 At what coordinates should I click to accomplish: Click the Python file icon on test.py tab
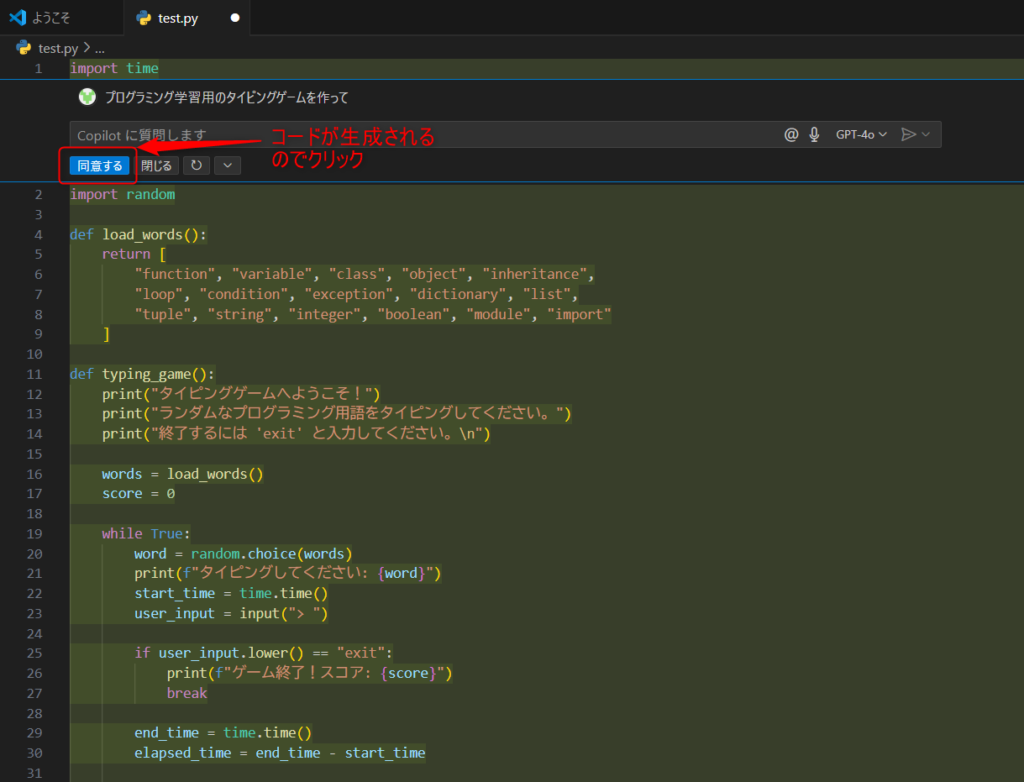tap(144, 18)
